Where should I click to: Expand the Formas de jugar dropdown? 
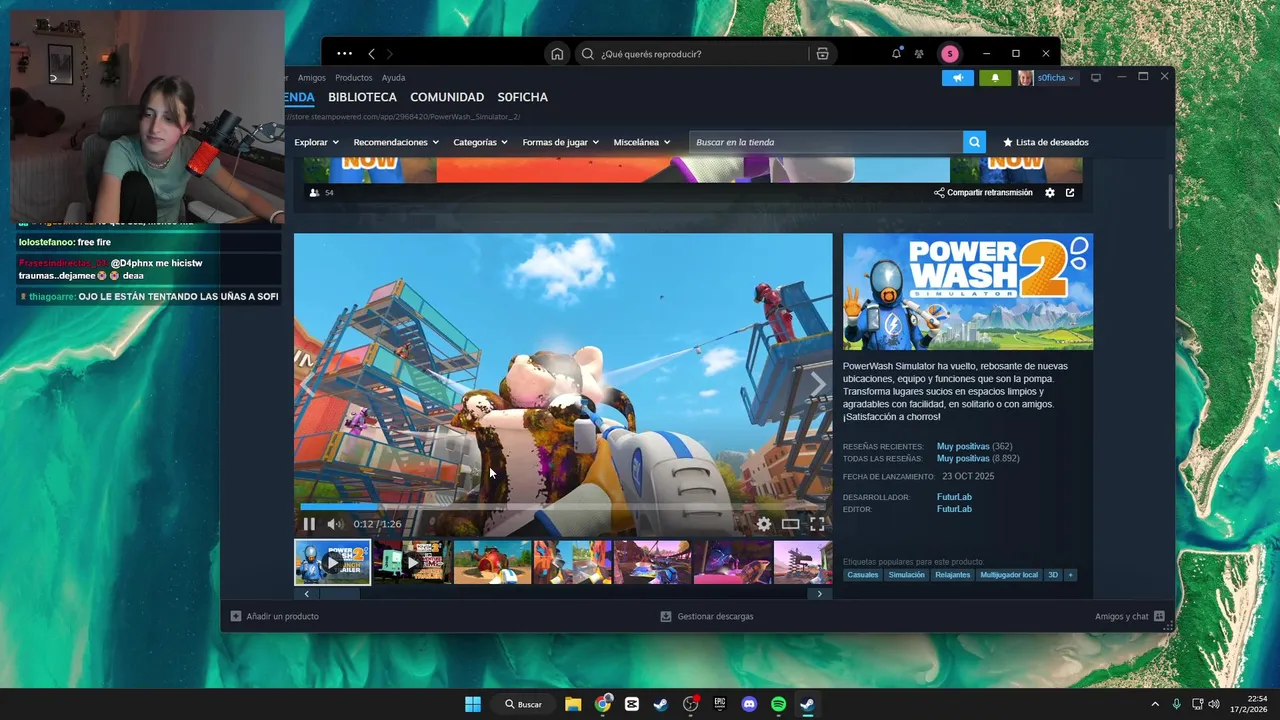(560, 142)
